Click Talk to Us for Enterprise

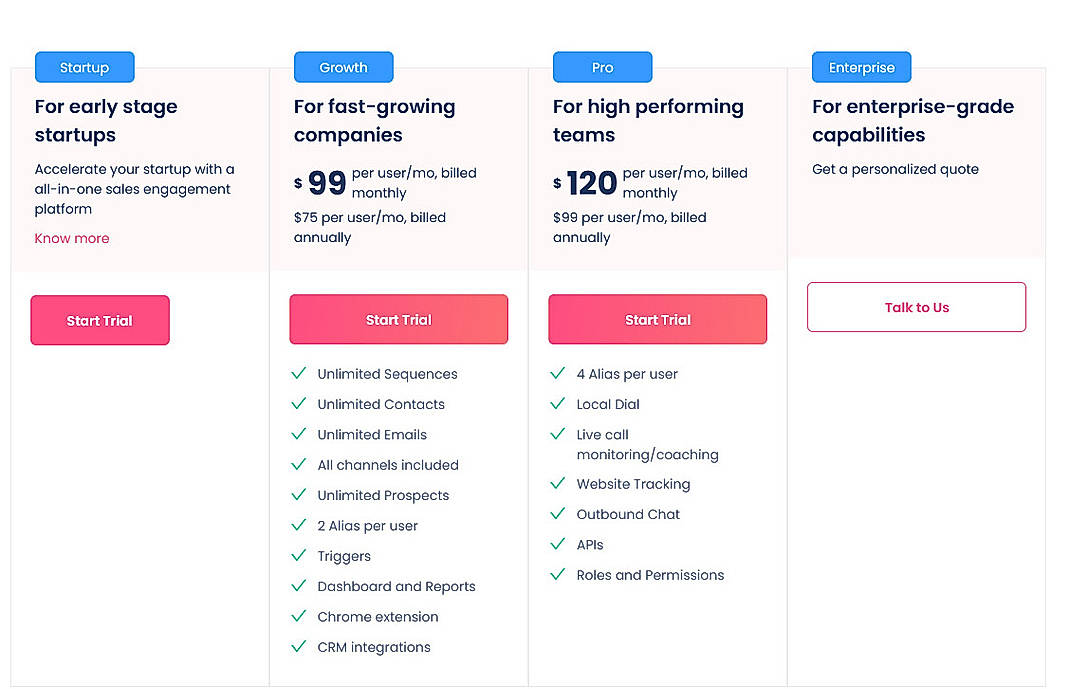pos(916,307)
